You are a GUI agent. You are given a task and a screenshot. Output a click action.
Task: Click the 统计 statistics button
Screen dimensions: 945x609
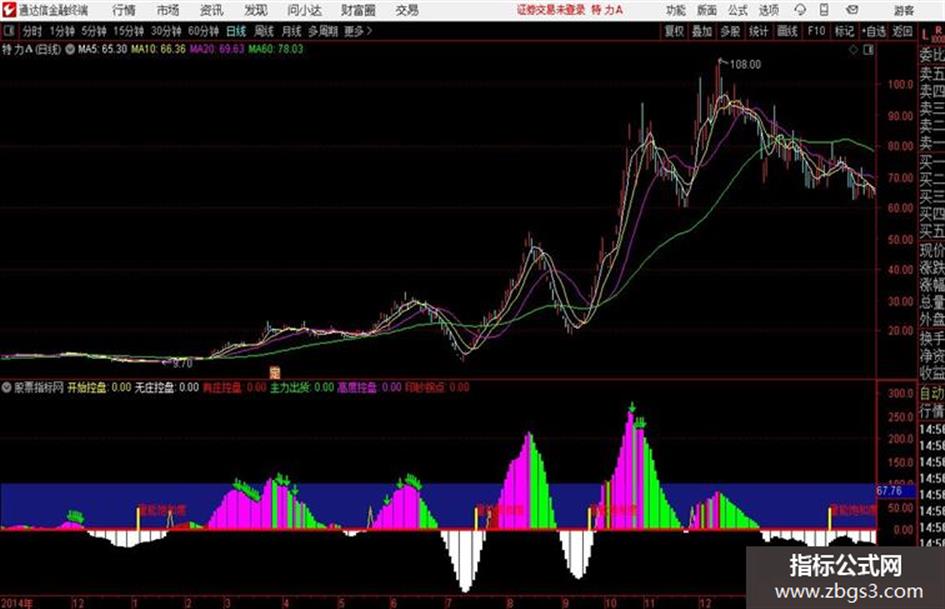(758, 31)
